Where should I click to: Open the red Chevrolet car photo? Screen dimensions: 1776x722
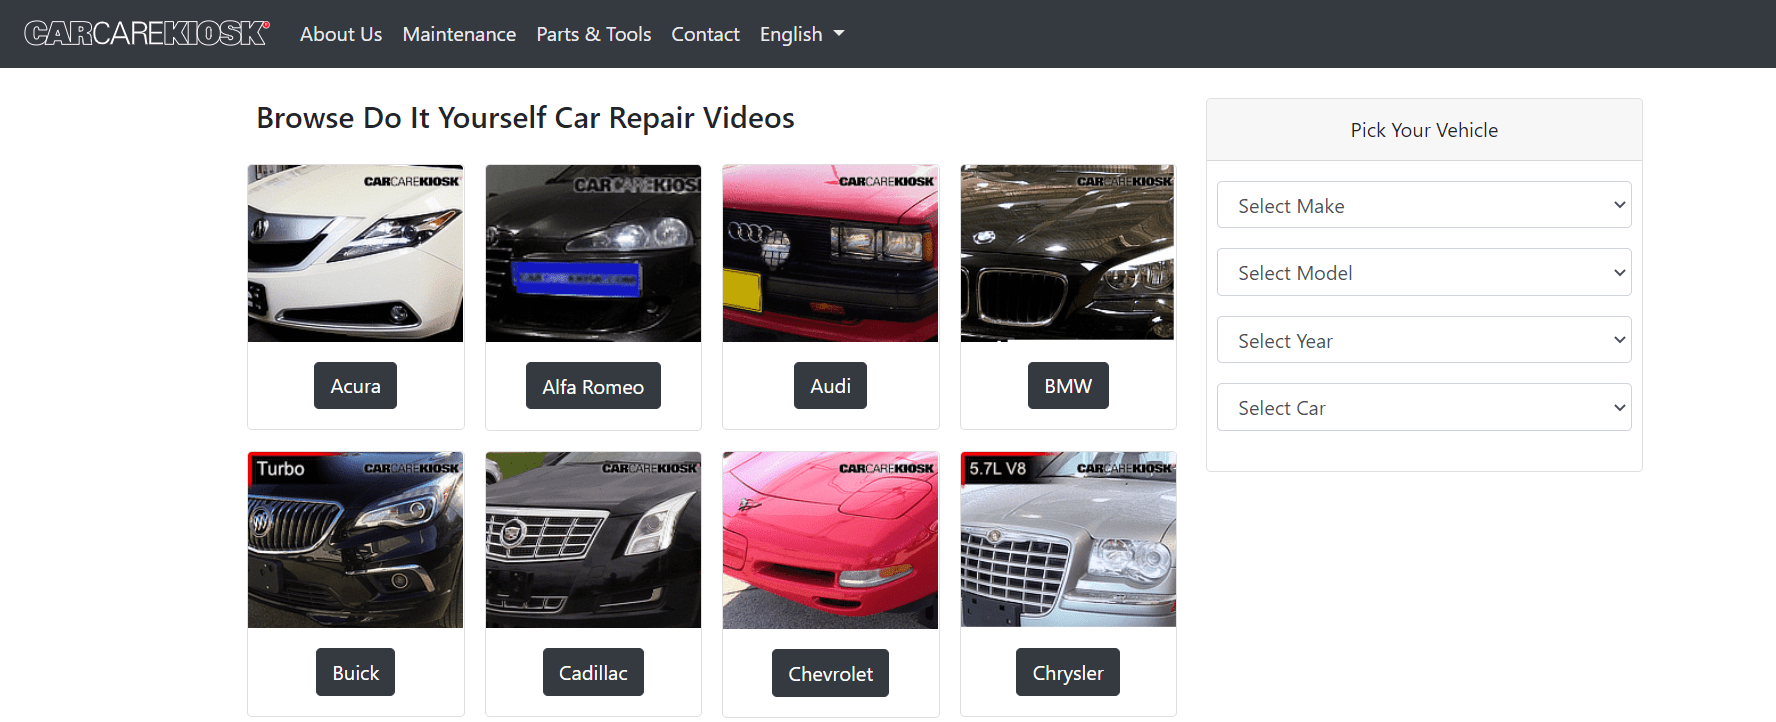click(830, 540)
